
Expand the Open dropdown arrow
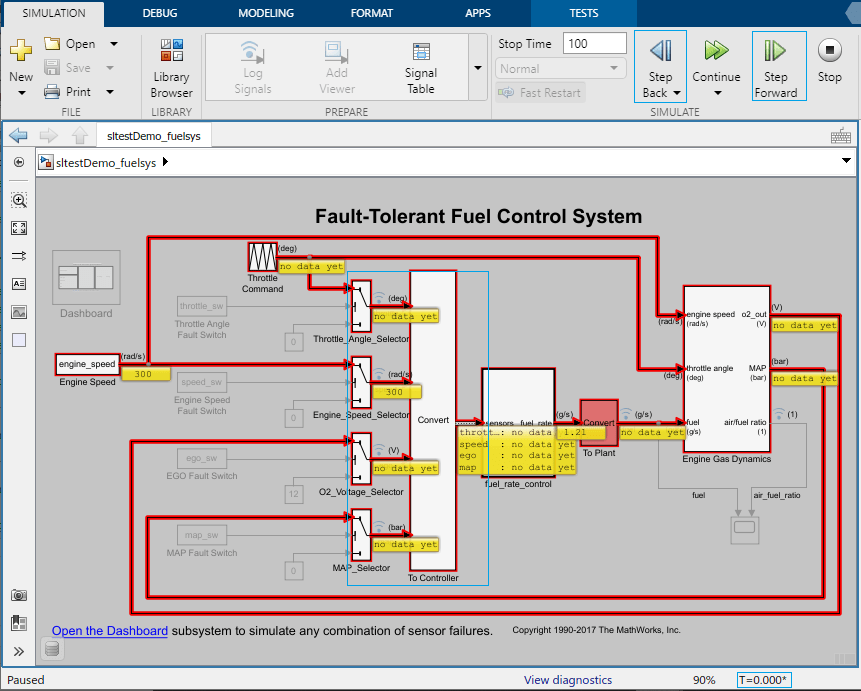pyautogui.click(x=114, y=43)
